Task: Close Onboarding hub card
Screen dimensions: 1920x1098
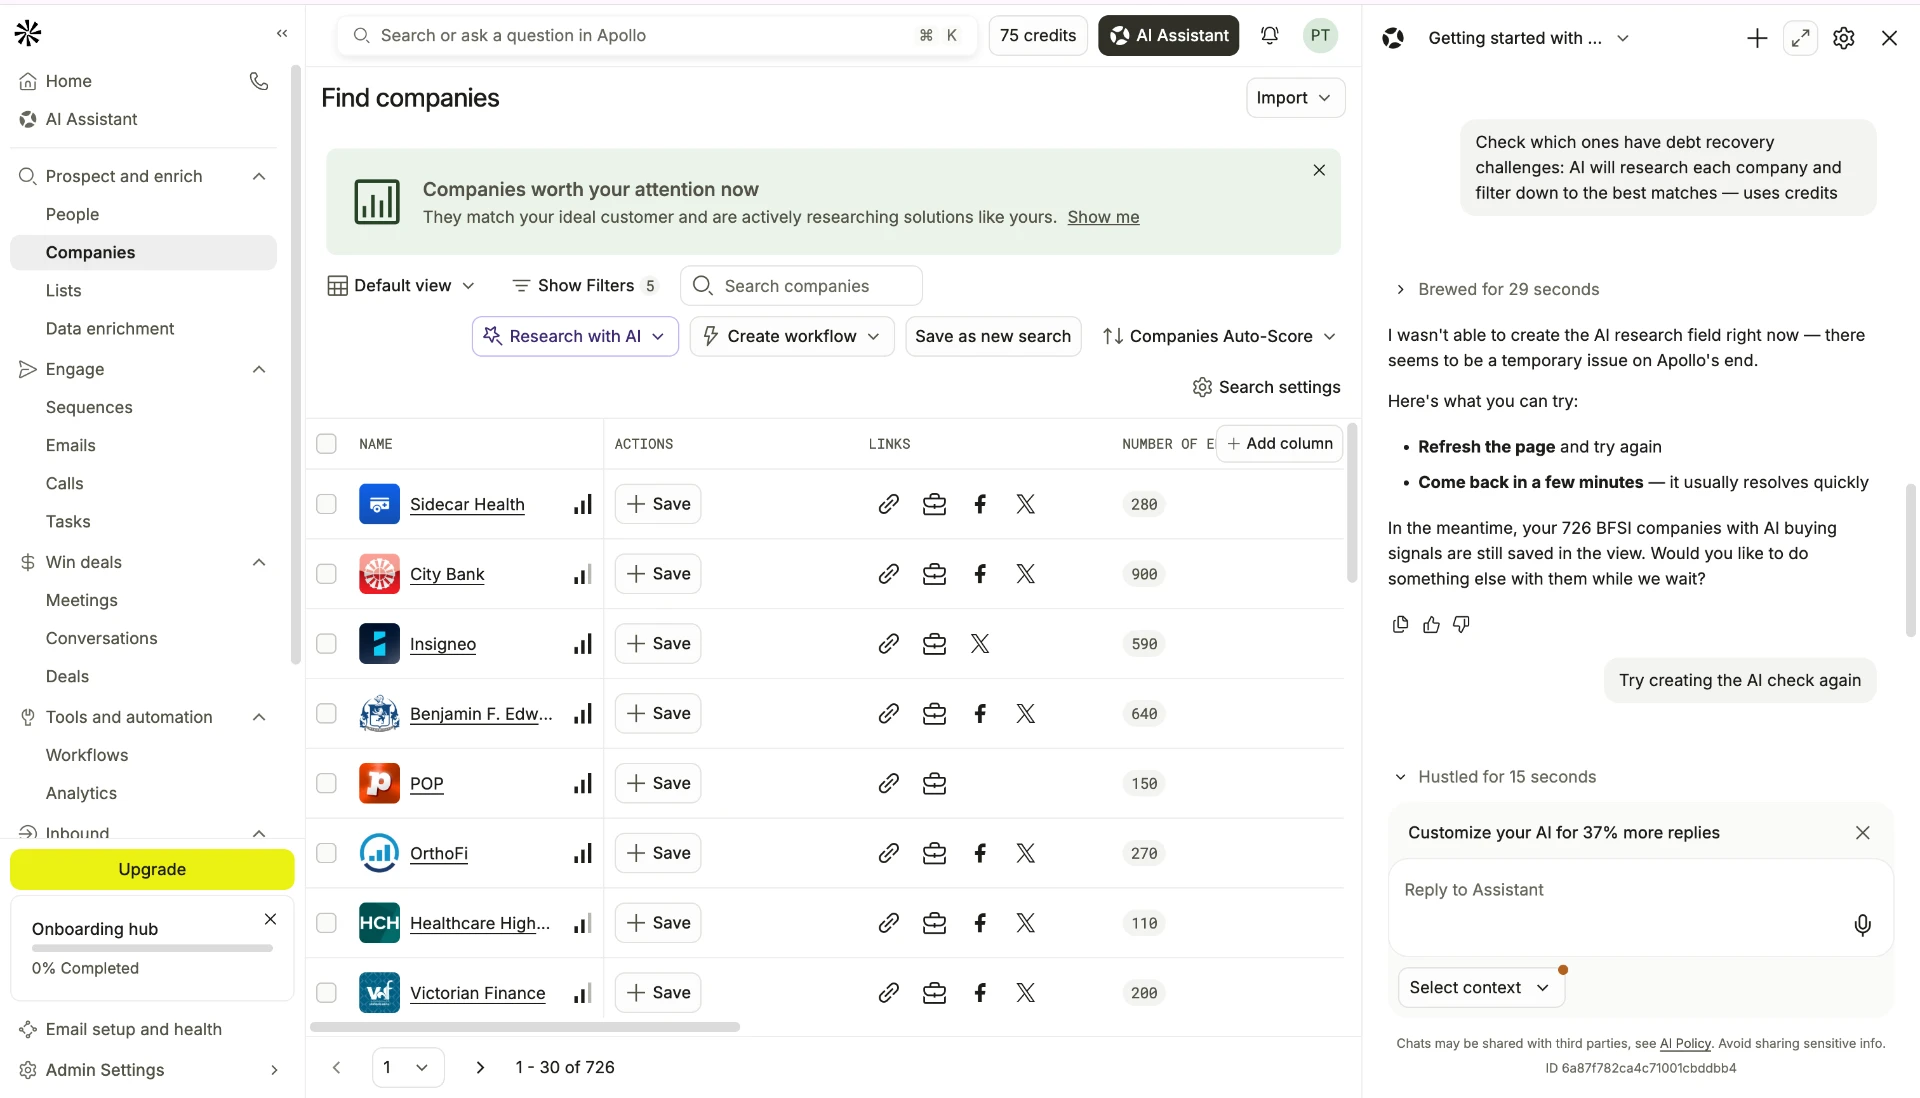Action: click(270, 919)
